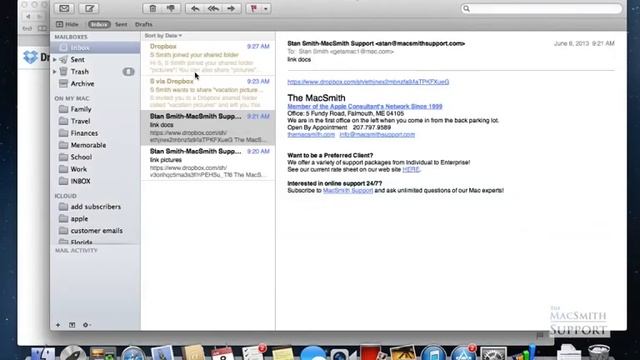Open the flag color dropdown arrow
Viewport: 640px width, 360px height.
(266, 8)
